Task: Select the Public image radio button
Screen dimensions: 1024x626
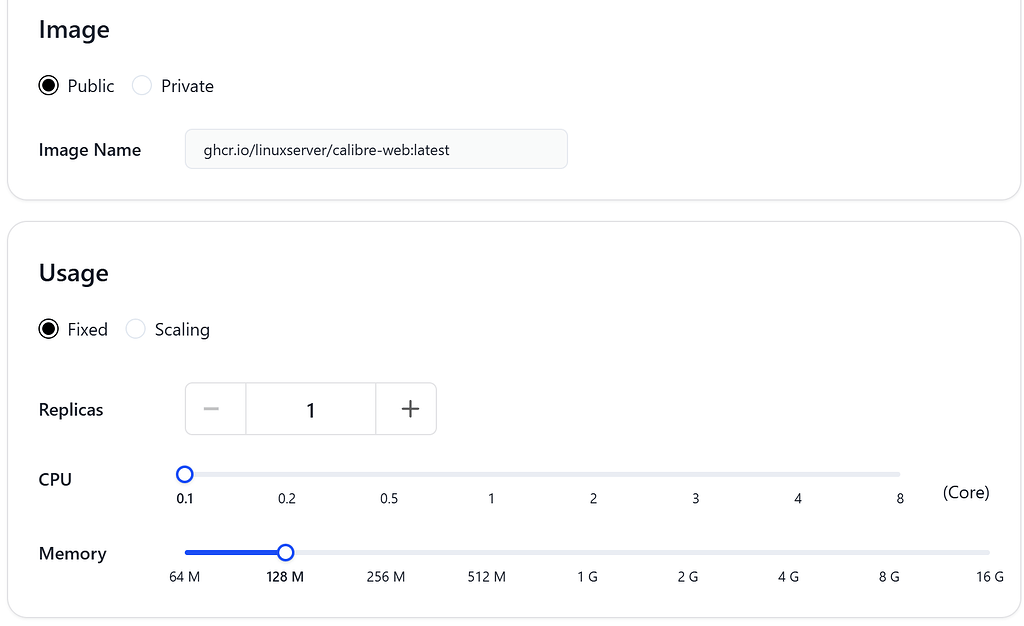Action: pyautogui.click(x=48, y=86)
